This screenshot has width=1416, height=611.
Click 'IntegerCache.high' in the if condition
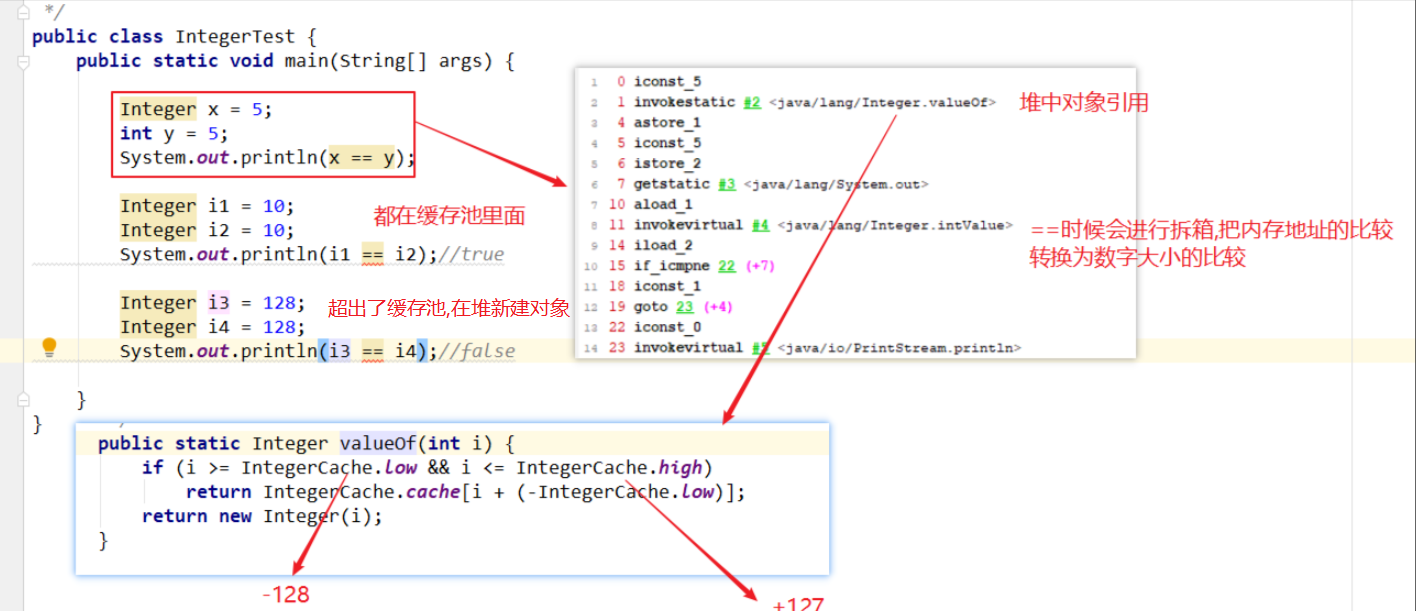coord(609,467)
